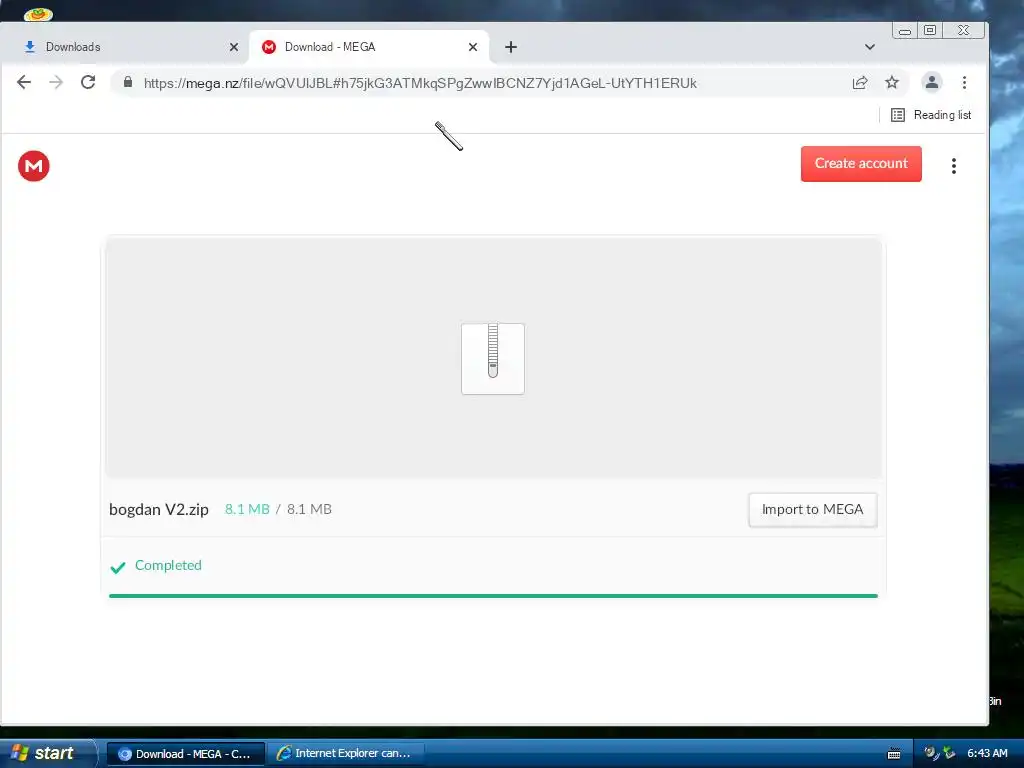Expand the tab search chevron
The width and height of the screenshot is (1024, 768).
(x=870, y=47)
